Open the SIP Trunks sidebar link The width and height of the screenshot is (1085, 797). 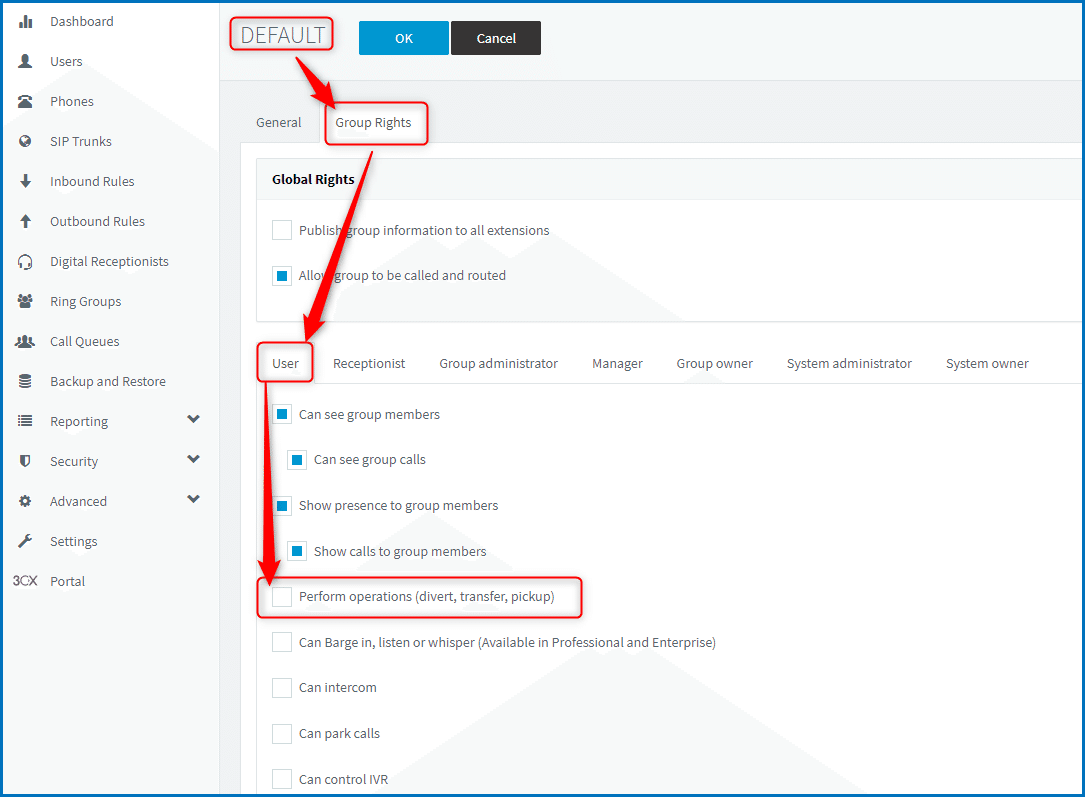coord(81,141)
